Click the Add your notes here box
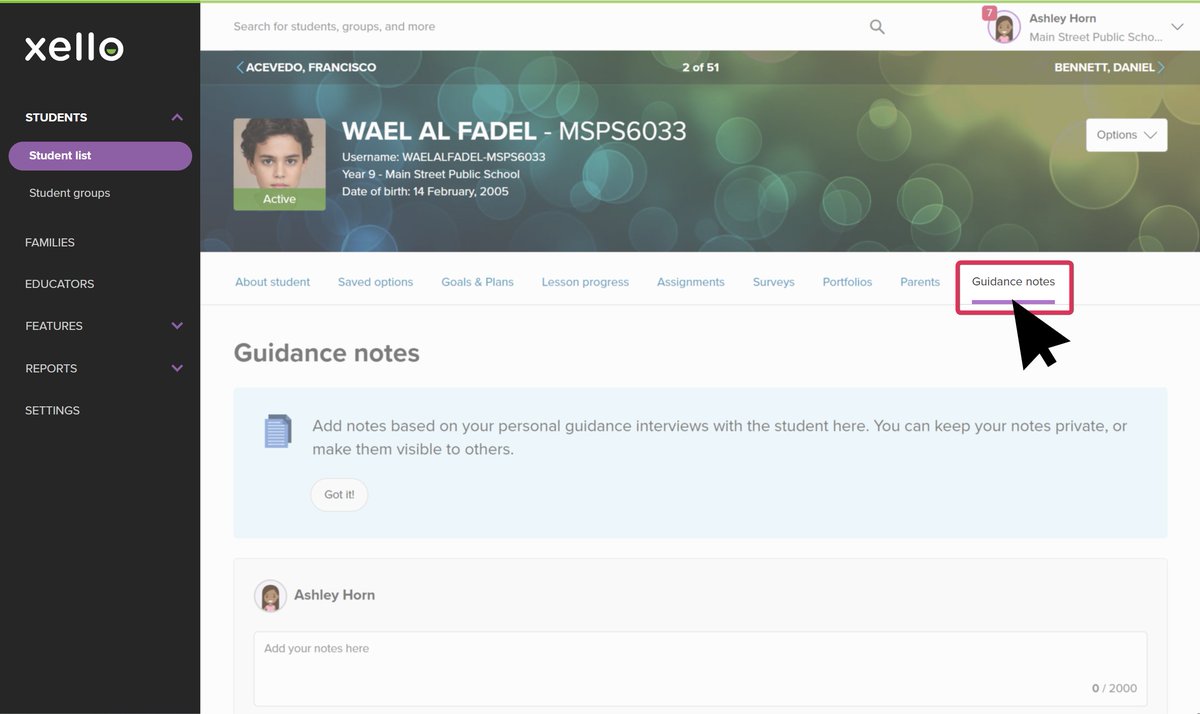Image resolution: width=1200 pixels, height=714 pixels. (x=700, y=669)
